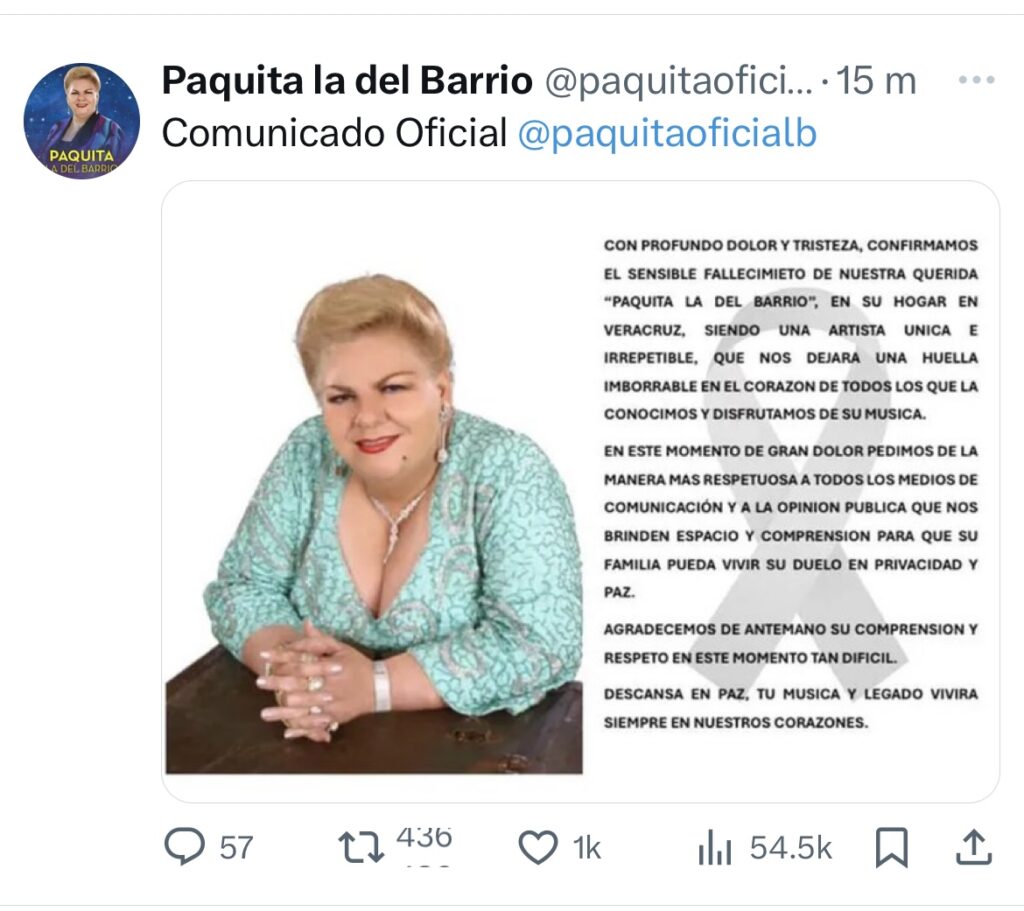Click the 57 replies count
The image size is (1024, 911).
coord(236,848)
